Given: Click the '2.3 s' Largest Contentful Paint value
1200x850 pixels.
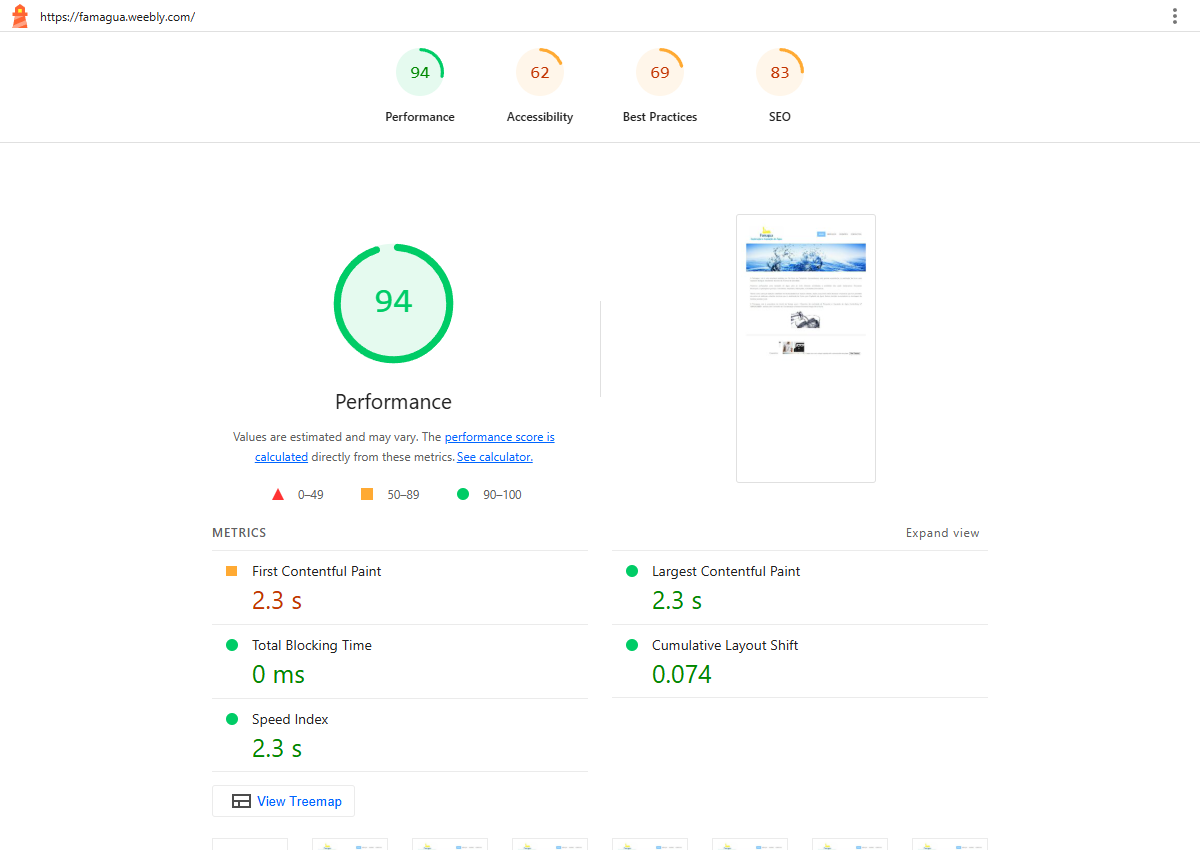Looking at the screenshot, I should pyautogui.click(x=677, y=600).
